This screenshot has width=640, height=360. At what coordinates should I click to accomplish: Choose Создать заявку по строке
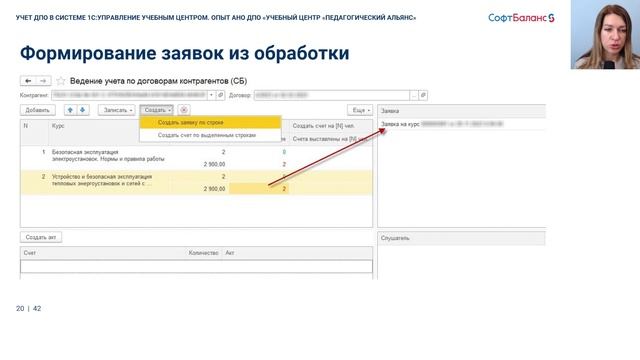(x=210, y=122)
